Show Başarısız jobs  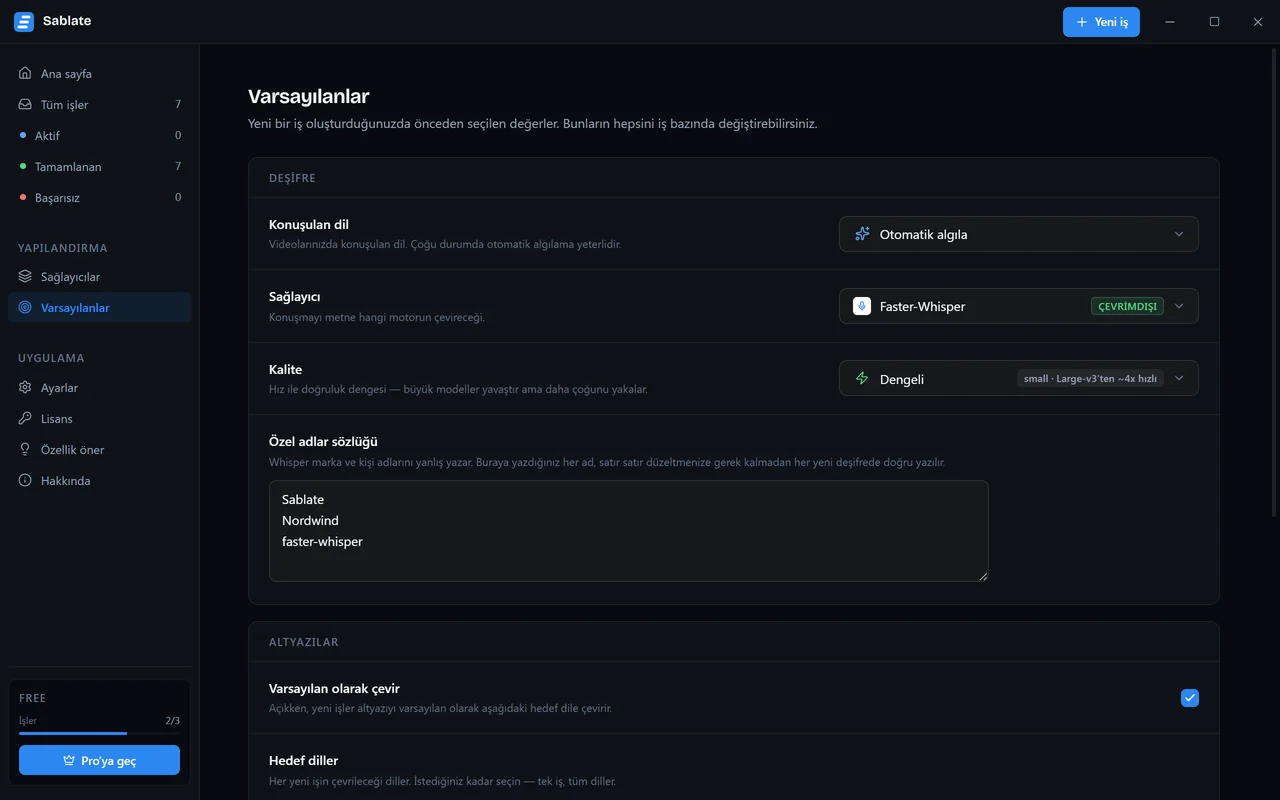point(99,197)
